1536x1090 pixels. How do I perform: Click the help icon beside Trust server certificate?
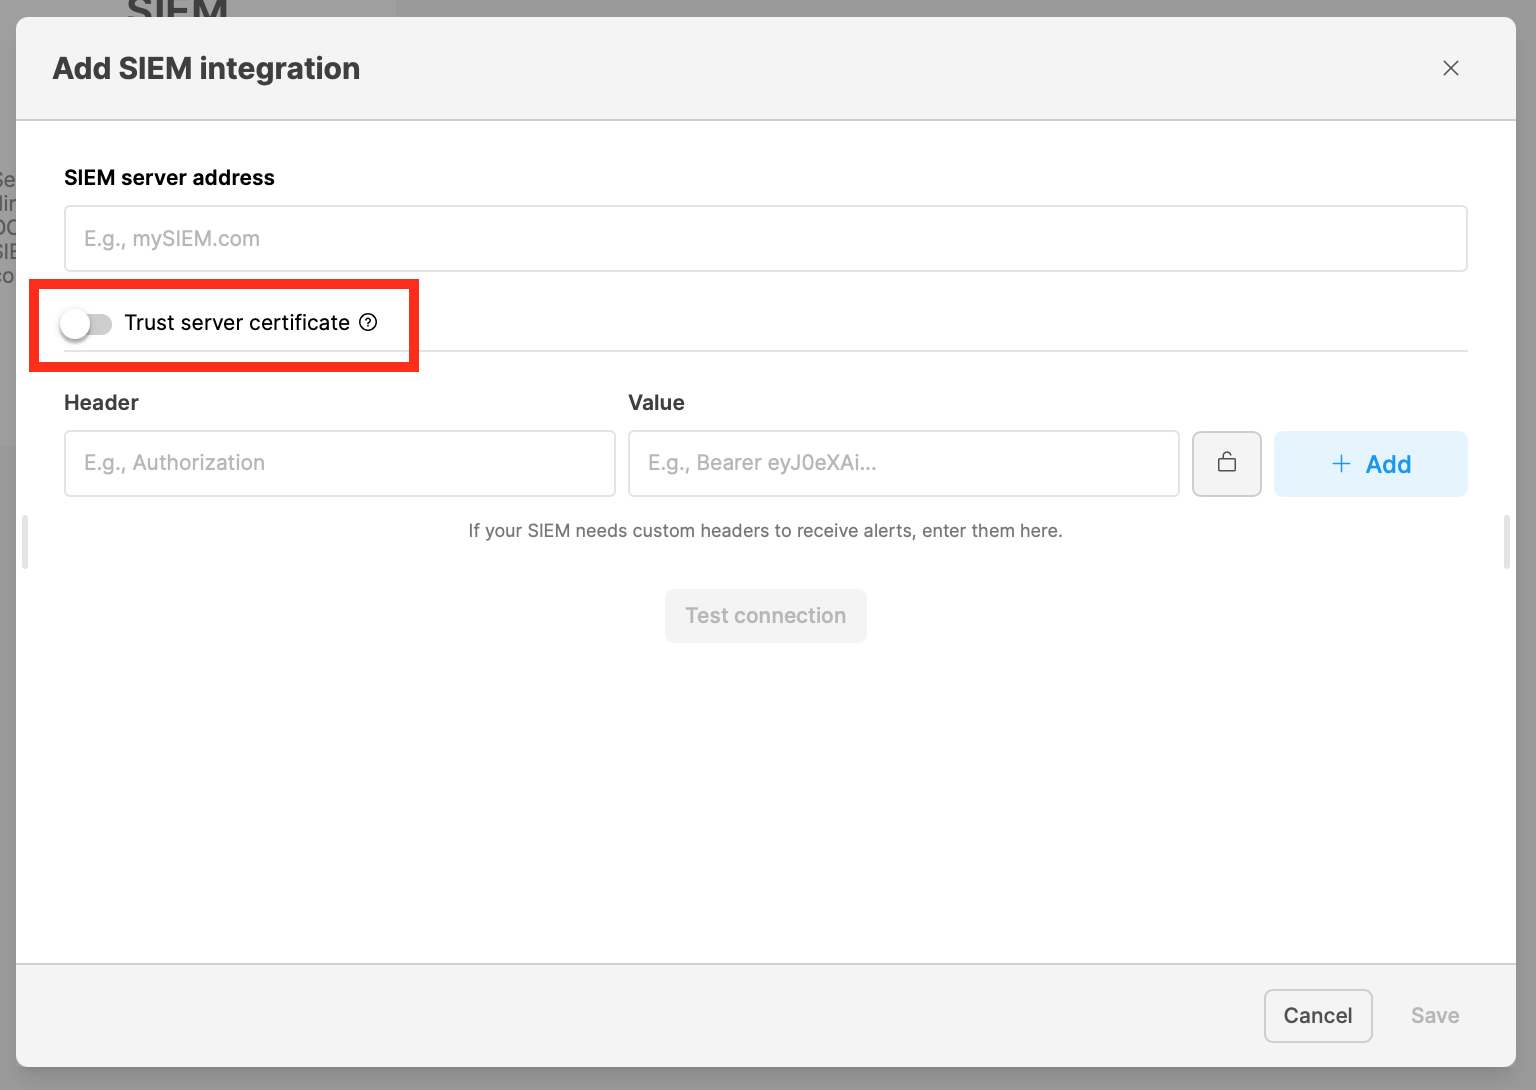(x=368, y=322)
